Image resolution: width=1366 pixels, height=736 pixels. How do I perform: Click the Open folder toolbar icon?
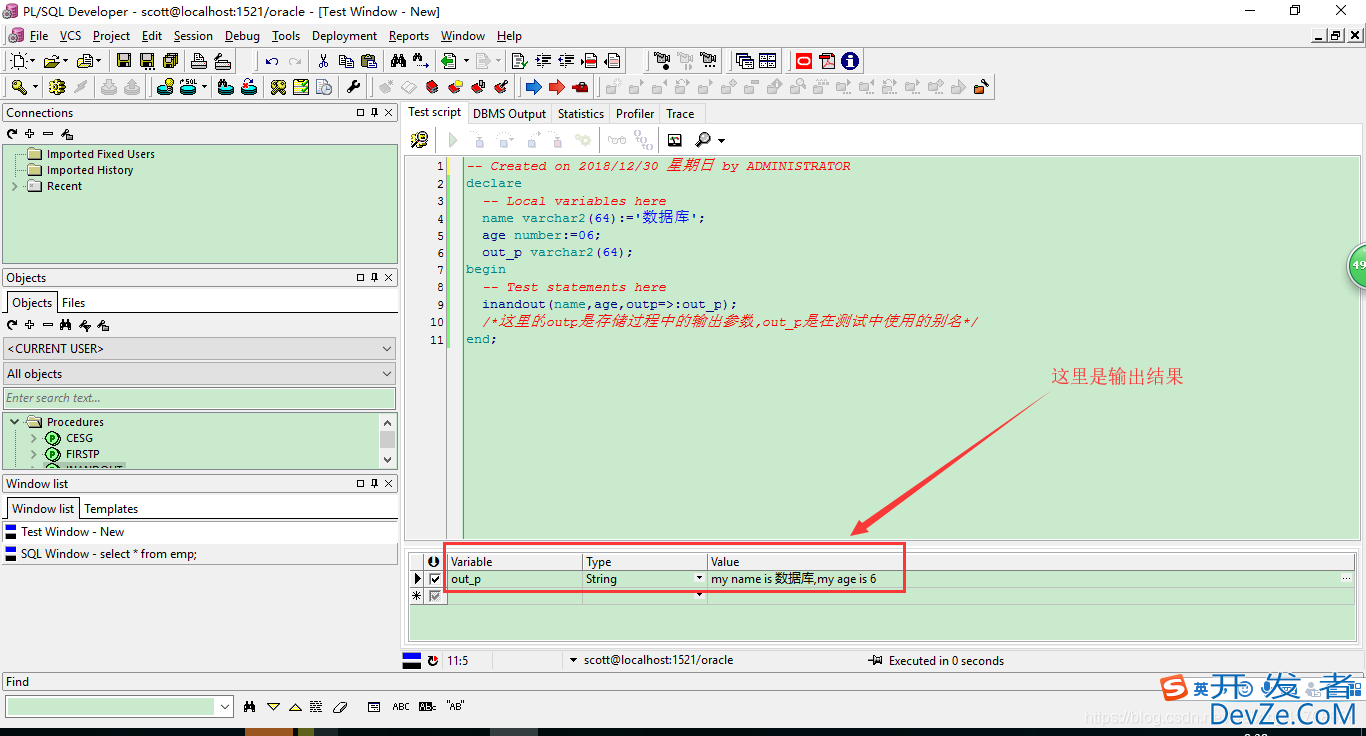51,61
